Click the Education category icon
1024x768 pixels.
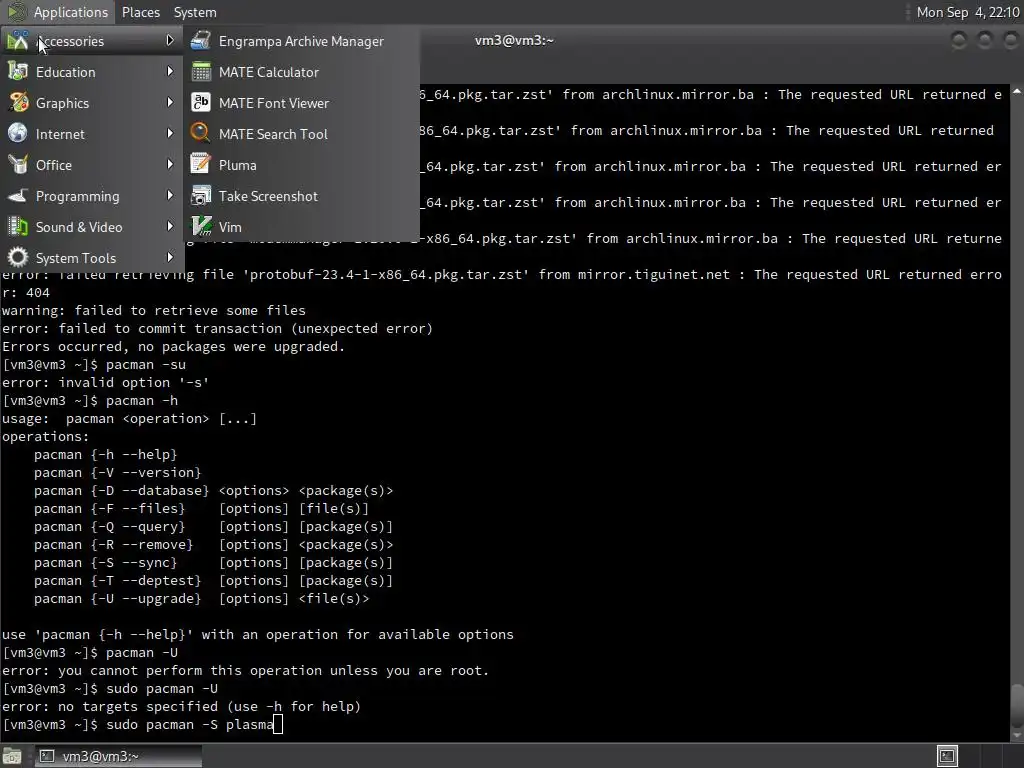(x=18, y=72)
